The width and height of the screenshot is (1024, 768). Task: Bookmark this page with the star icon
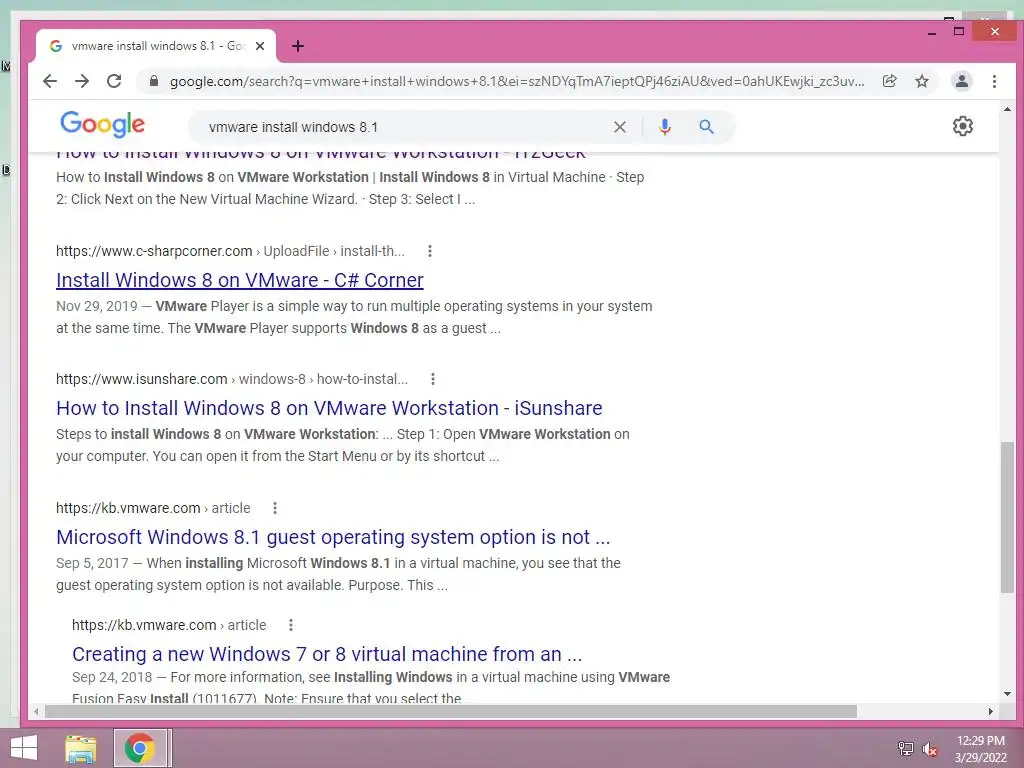click(x=921, y=81)
